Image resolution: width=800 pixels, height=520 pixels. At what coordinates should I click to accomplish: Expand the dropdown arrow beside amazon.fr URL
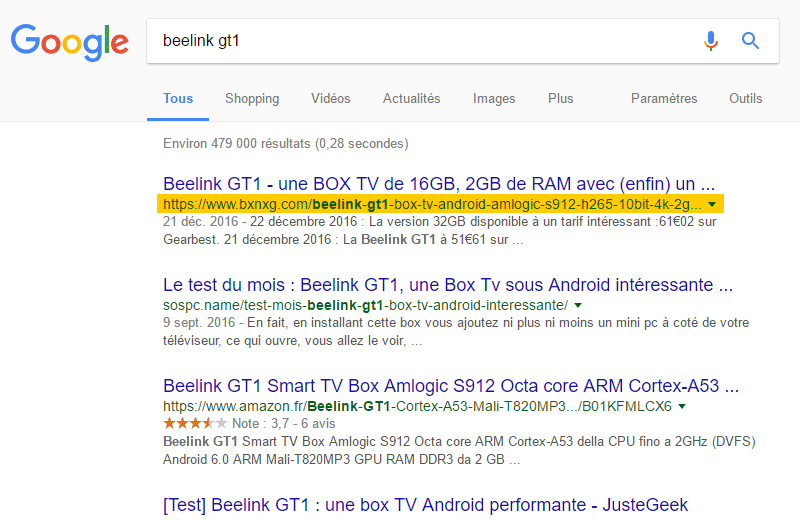click(682, 407)
